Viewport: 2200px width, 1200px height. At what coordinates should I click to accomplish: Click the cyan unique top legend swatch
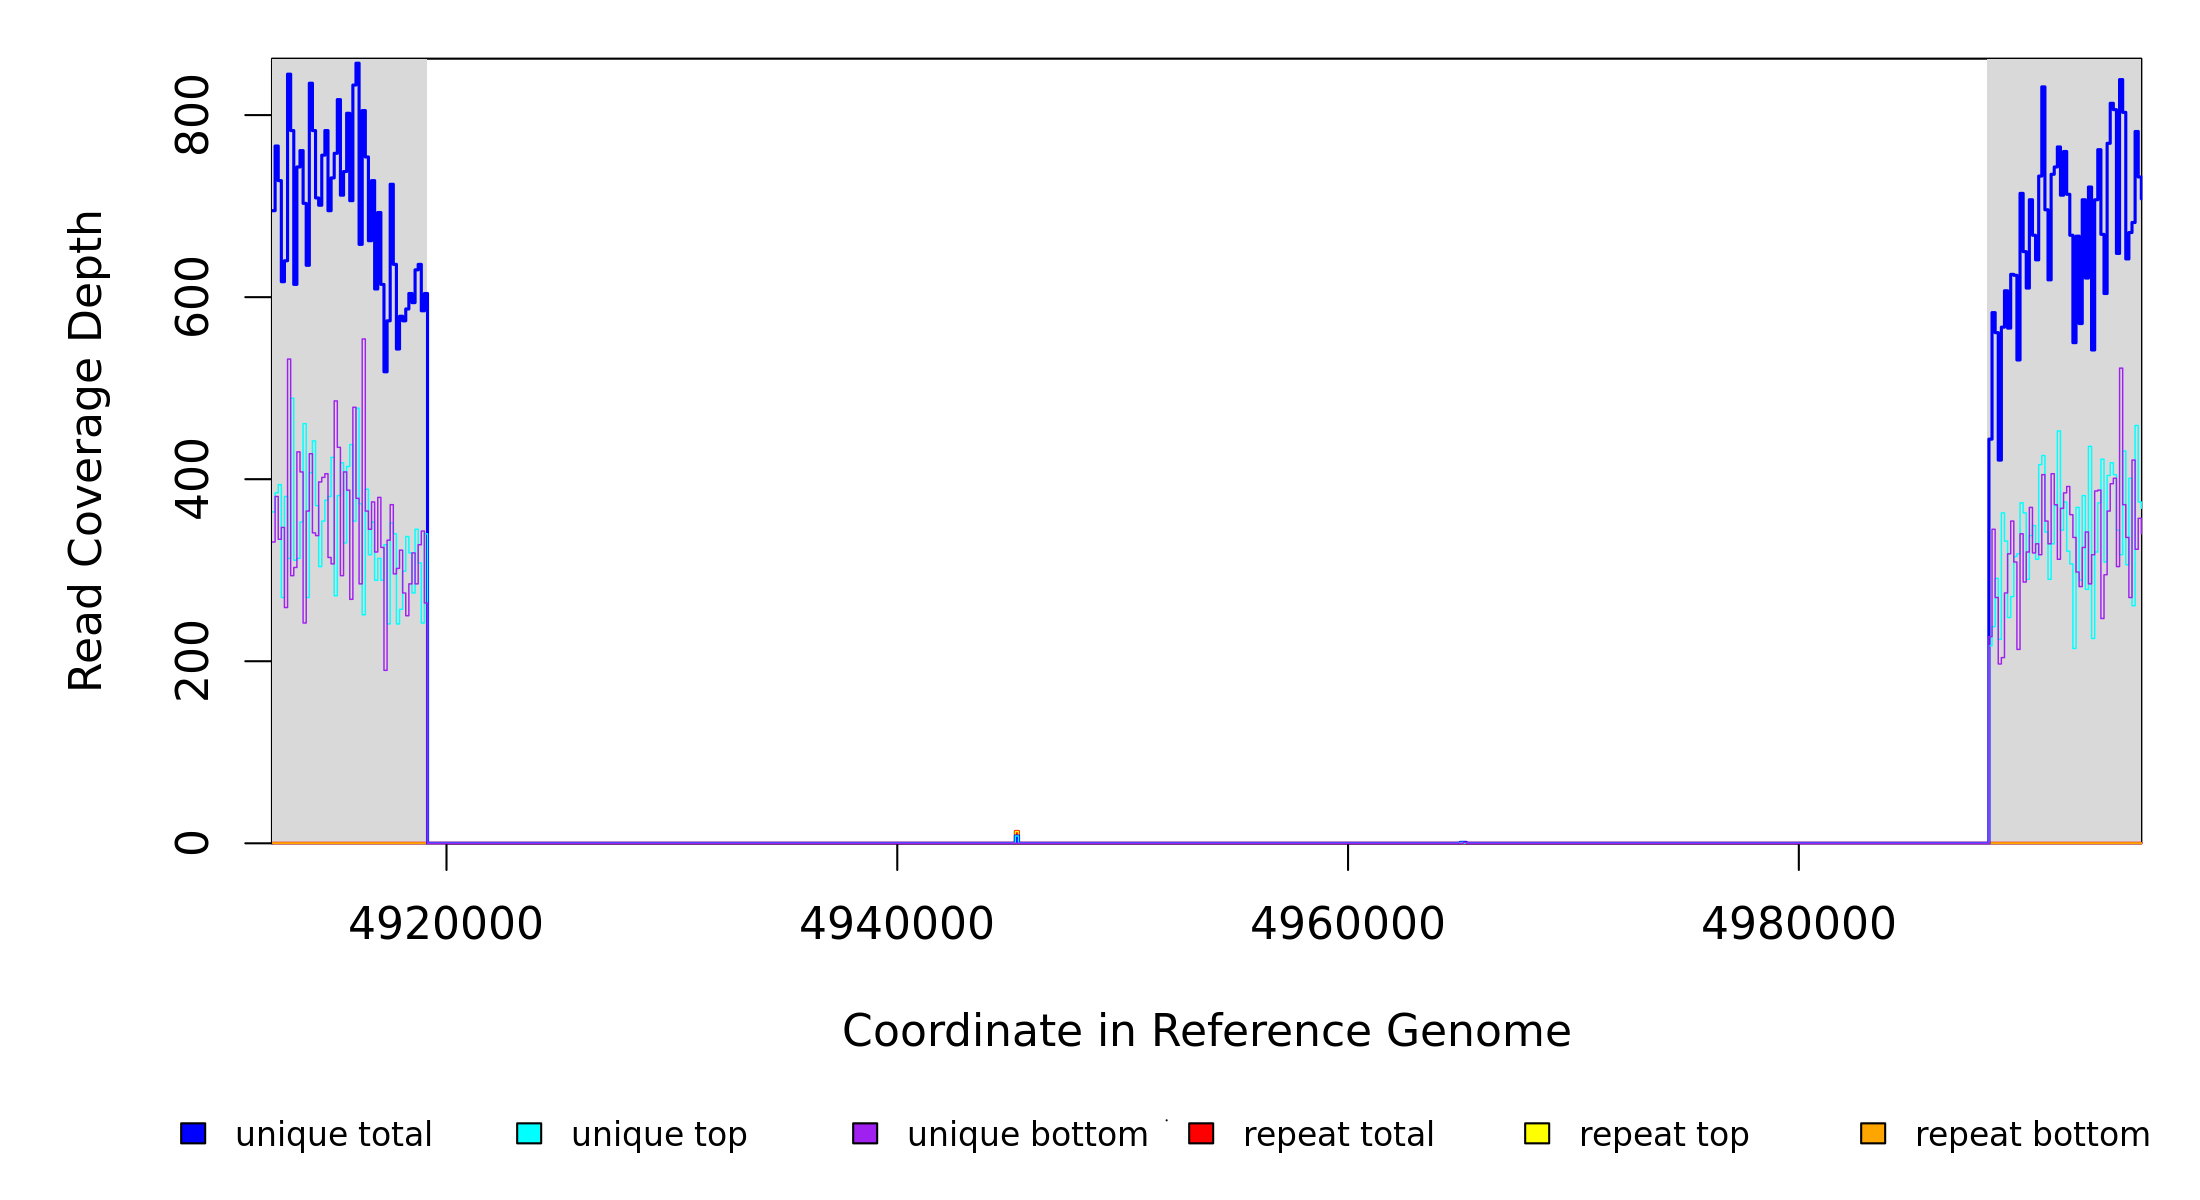point(529,1133)
